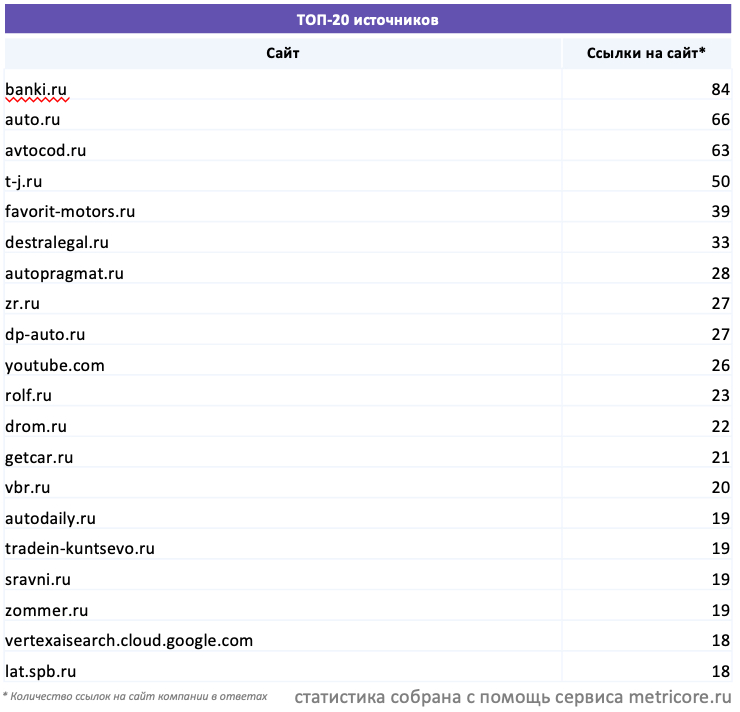Click the banki.ru site cell
Image resolution: width=740 pixels, height=712 pixels.
37,90
